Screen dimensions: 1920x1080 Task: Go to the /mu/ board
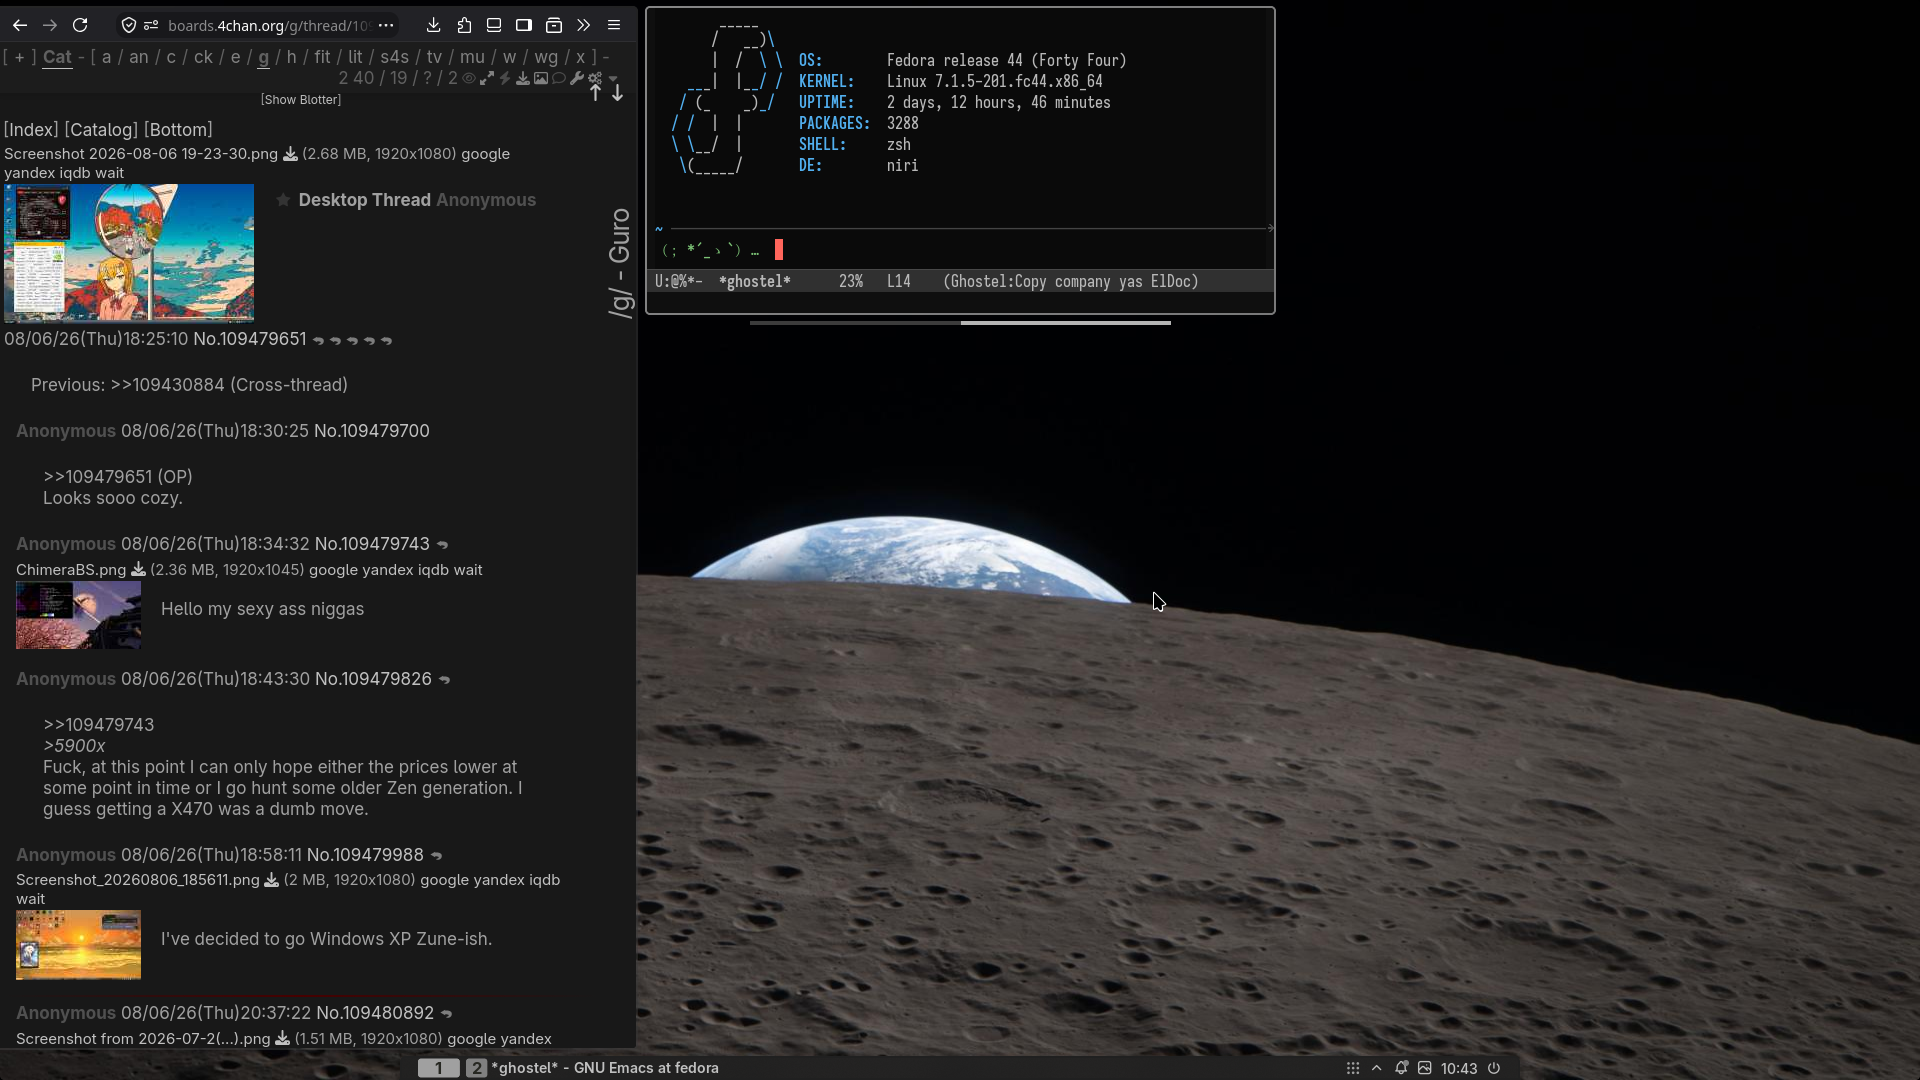click(x=472, y=57)
